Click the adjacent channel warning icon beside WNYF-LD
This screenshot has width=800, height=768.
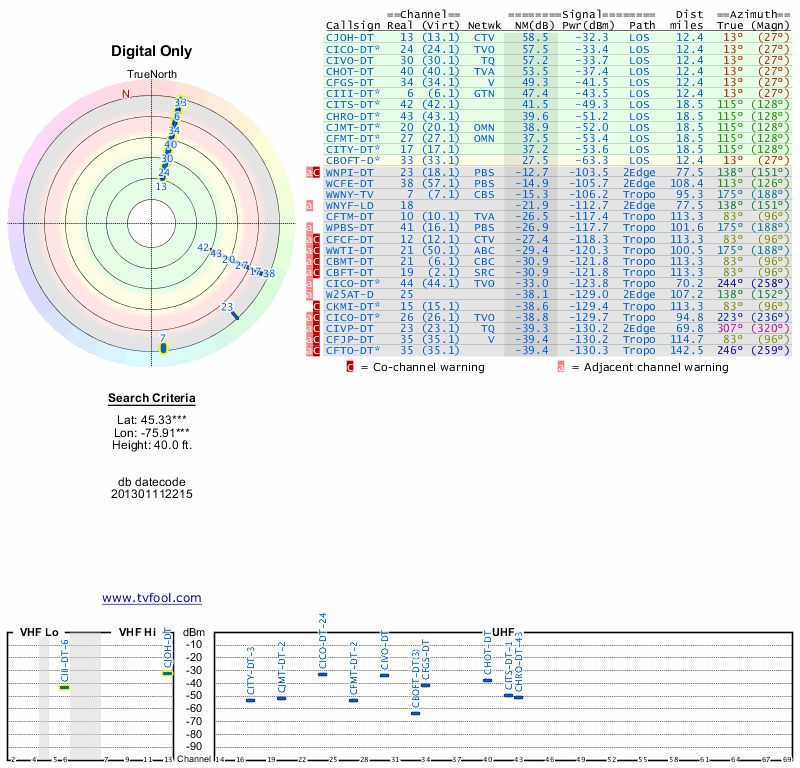310,205
